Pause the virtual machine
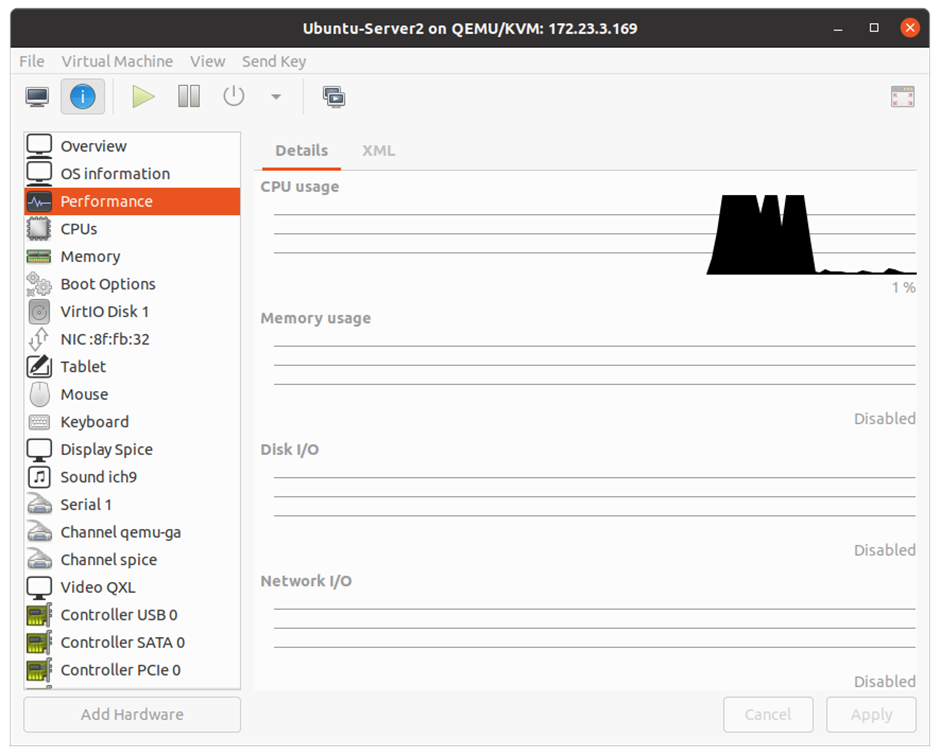Image resolution: width=940 pixels, height=756 pixels. 189,97
